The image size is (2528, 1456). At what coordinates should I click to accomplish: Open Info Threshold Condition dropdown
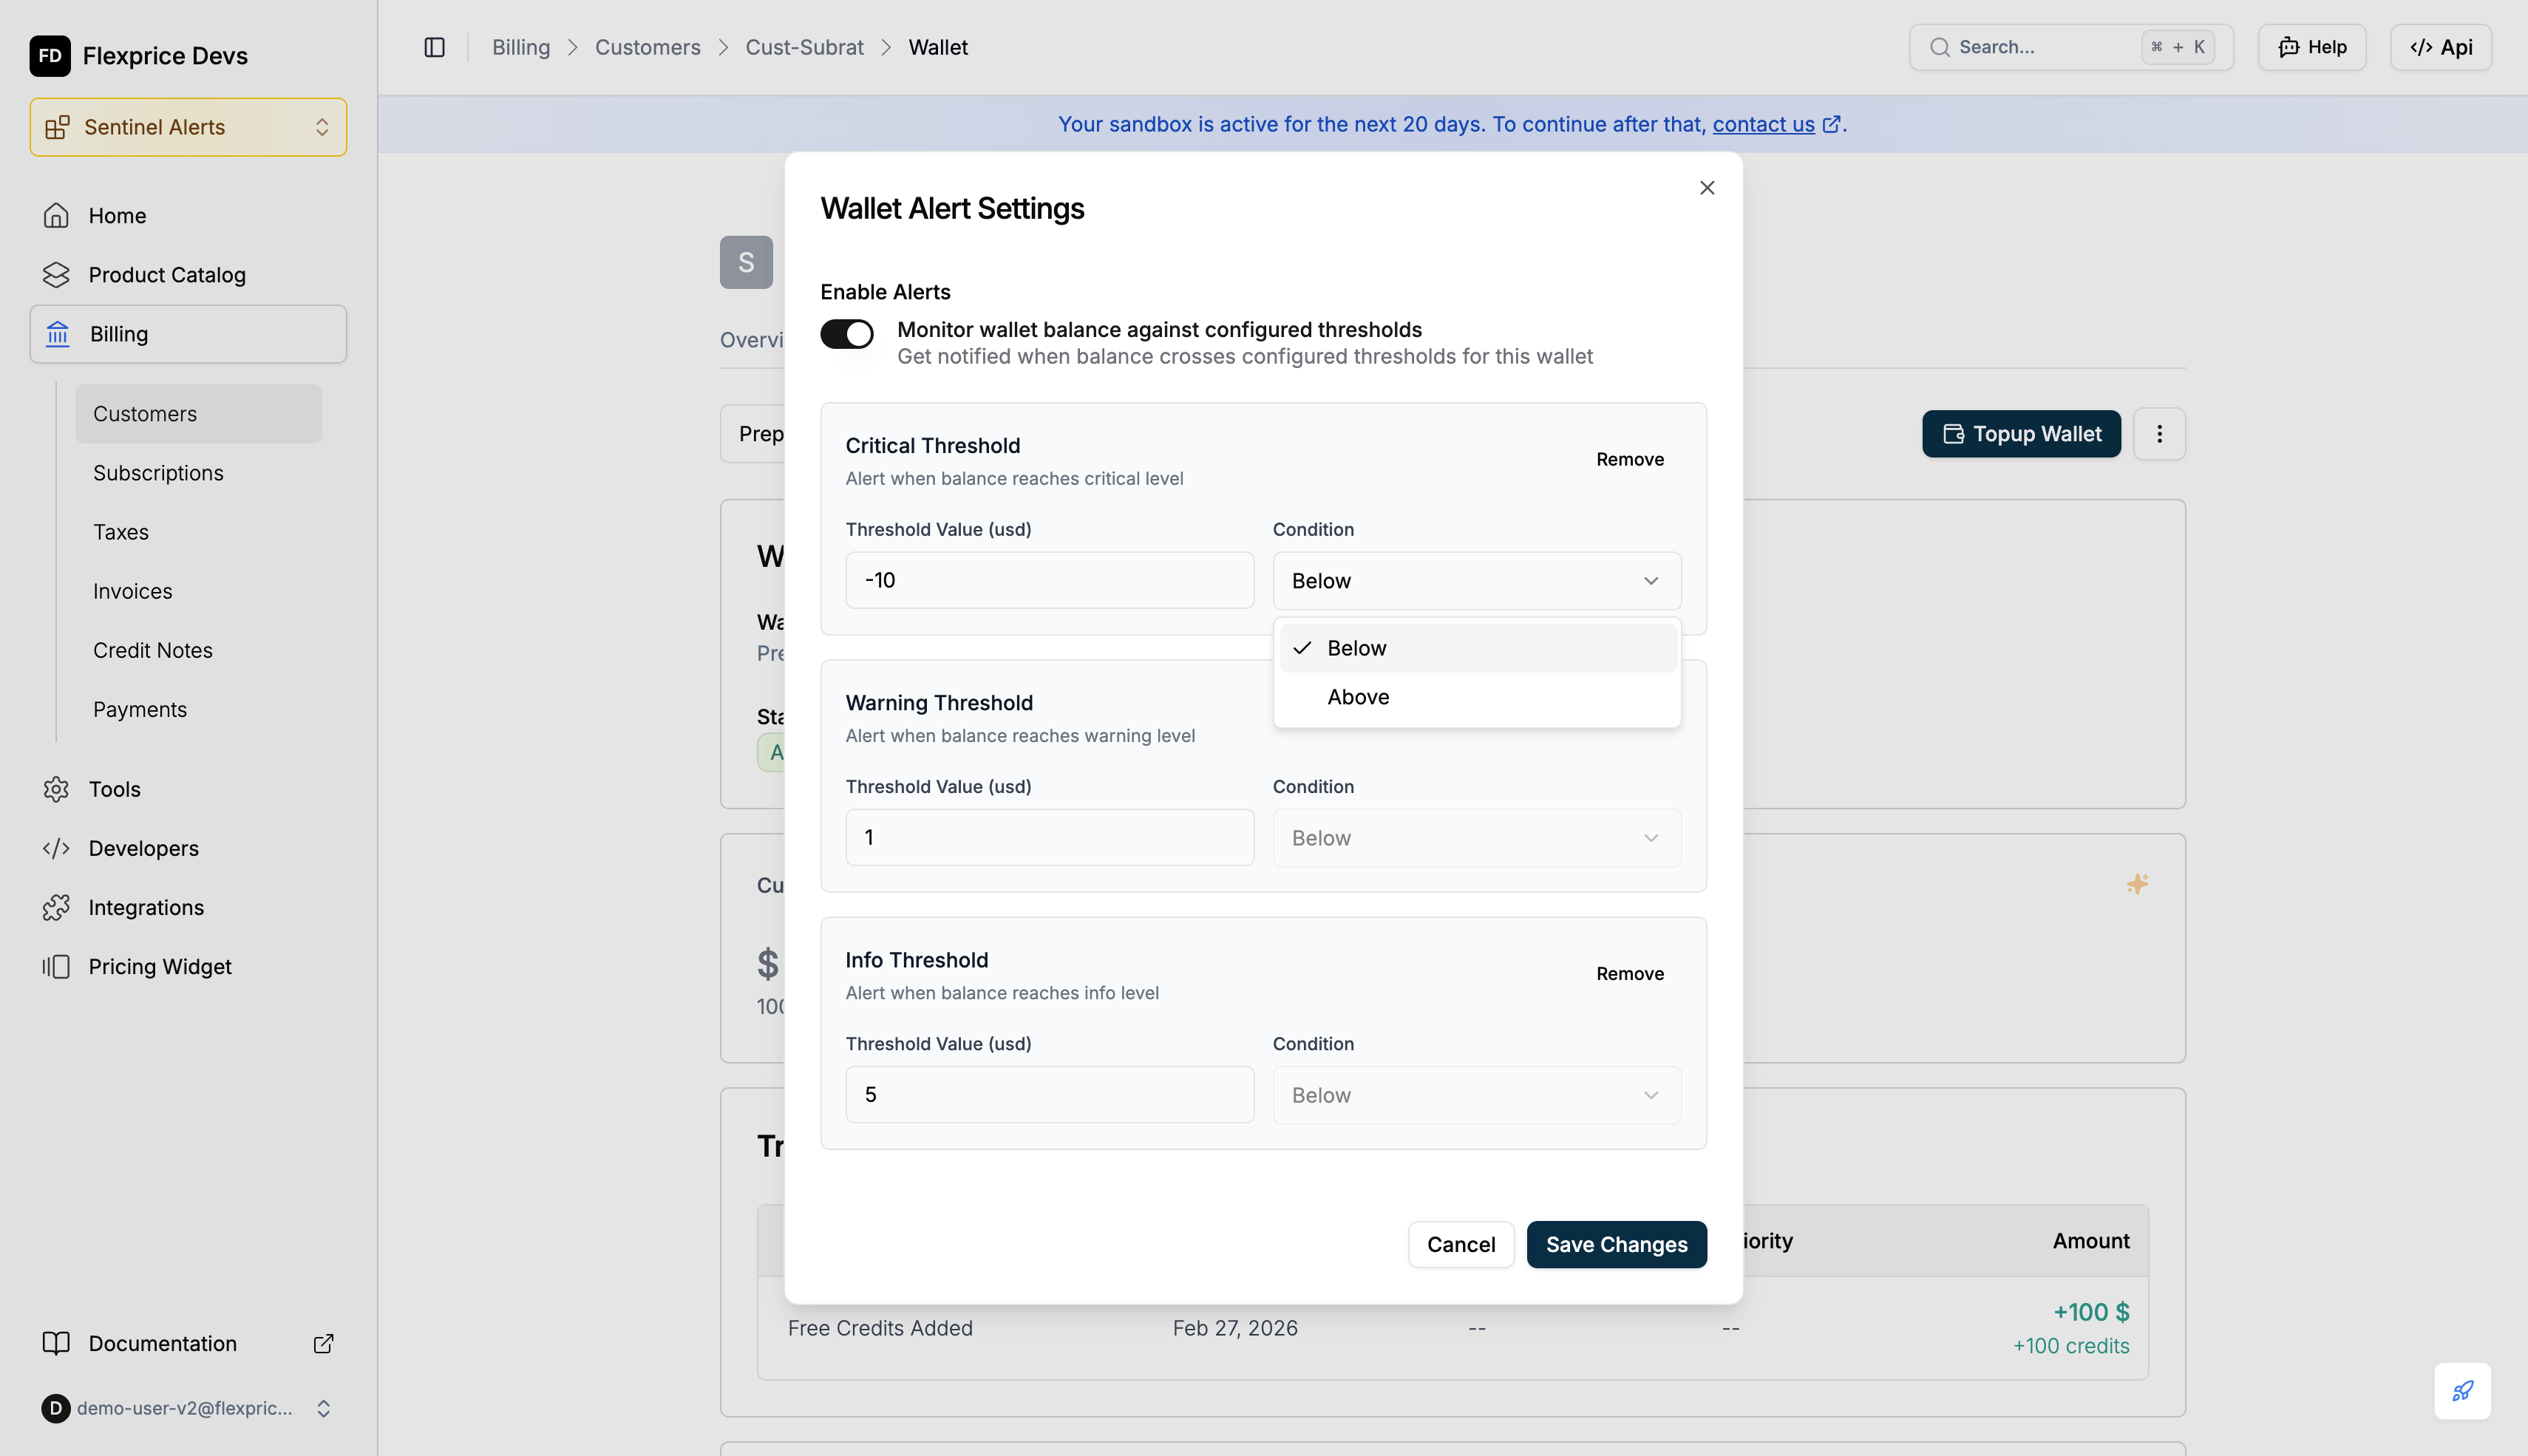click(1476, 1095)
